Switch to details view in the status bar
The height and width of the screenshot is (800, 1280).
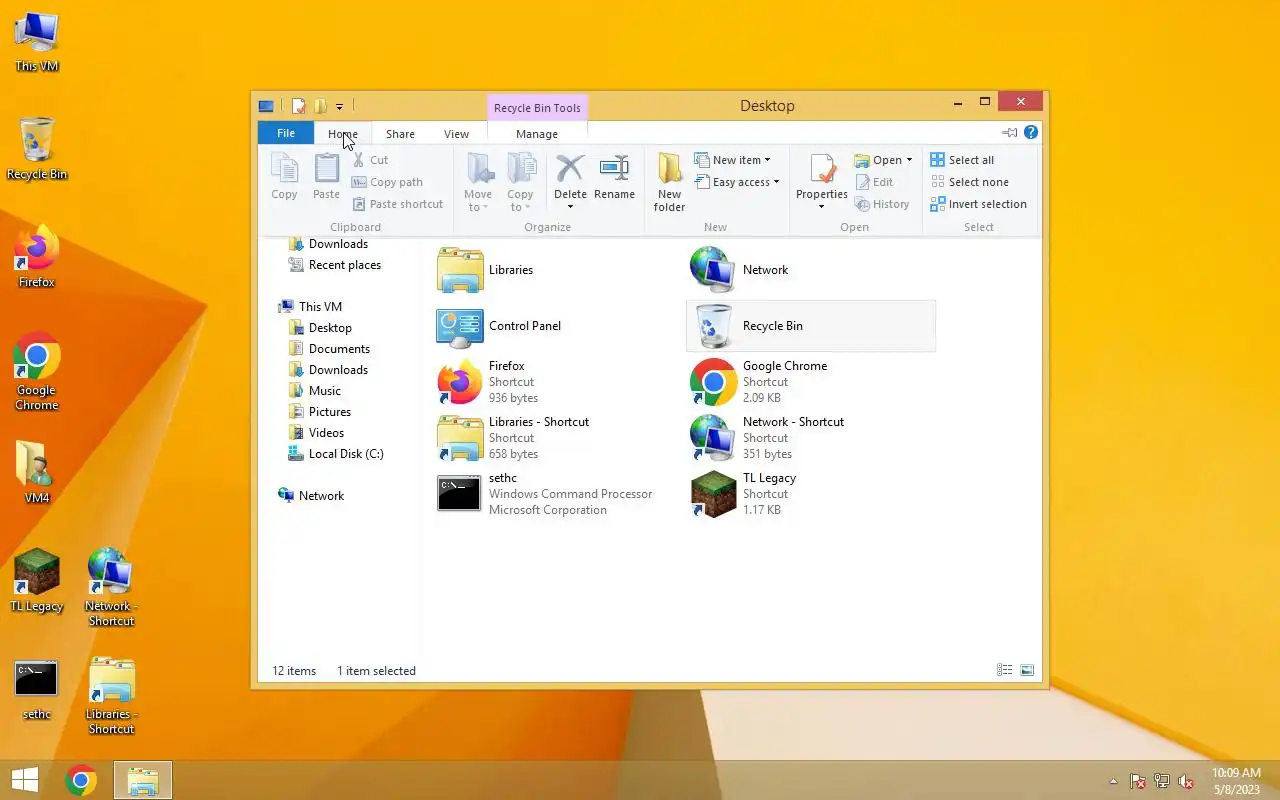click(1005, 671)
